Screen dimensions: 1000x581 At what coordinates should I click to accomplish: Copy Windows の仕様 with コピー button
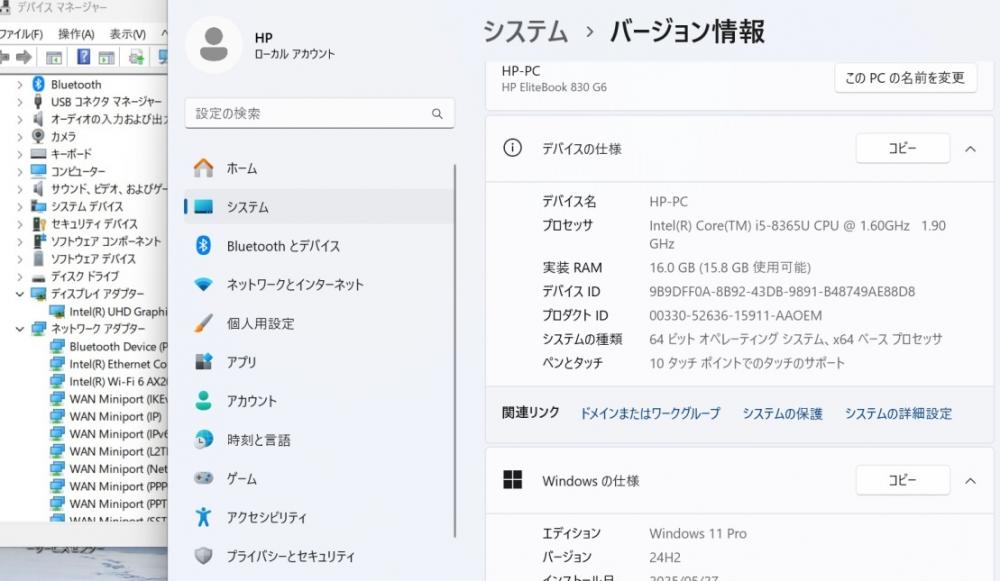pyautogui.click(x=902, y=480)
